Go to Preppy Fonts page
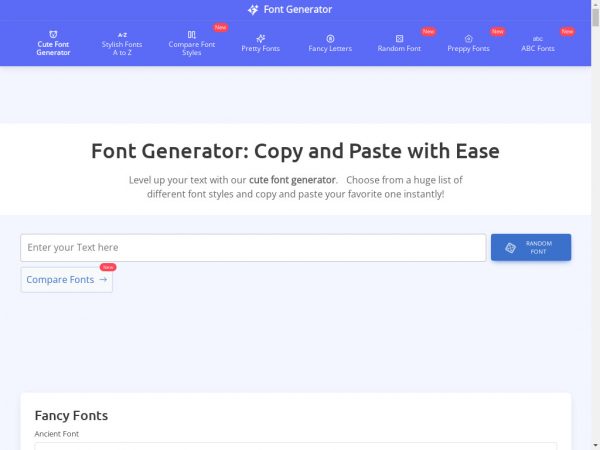 (468, 43)
